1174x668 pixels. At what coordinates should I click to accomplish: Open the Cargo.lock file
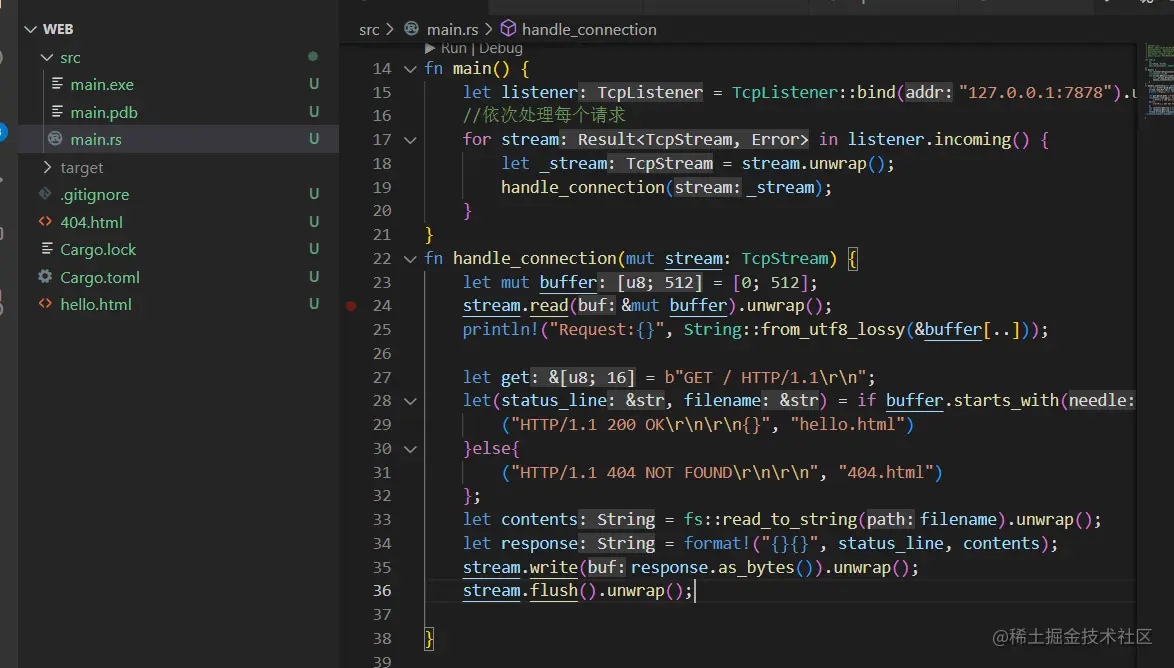[x=98, y=249]
